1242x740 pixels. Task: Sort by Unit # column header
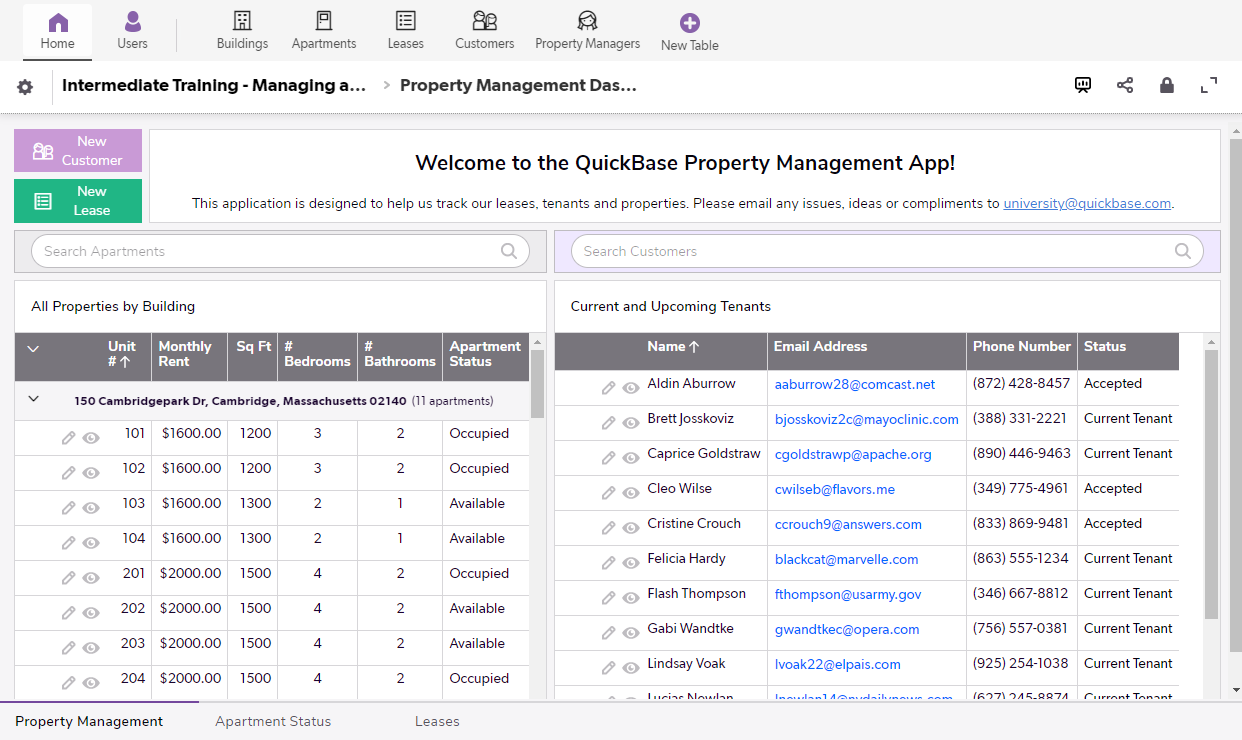tap(122, 354)
